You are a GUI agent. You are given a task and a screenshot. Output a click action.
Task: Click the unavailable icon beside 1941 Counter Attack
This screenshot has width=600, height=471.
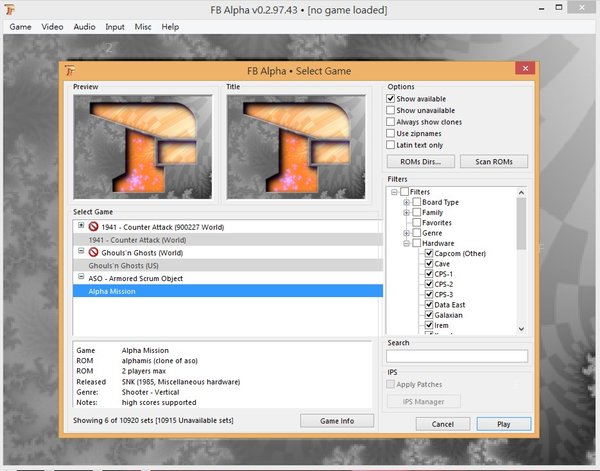(93, 227)
